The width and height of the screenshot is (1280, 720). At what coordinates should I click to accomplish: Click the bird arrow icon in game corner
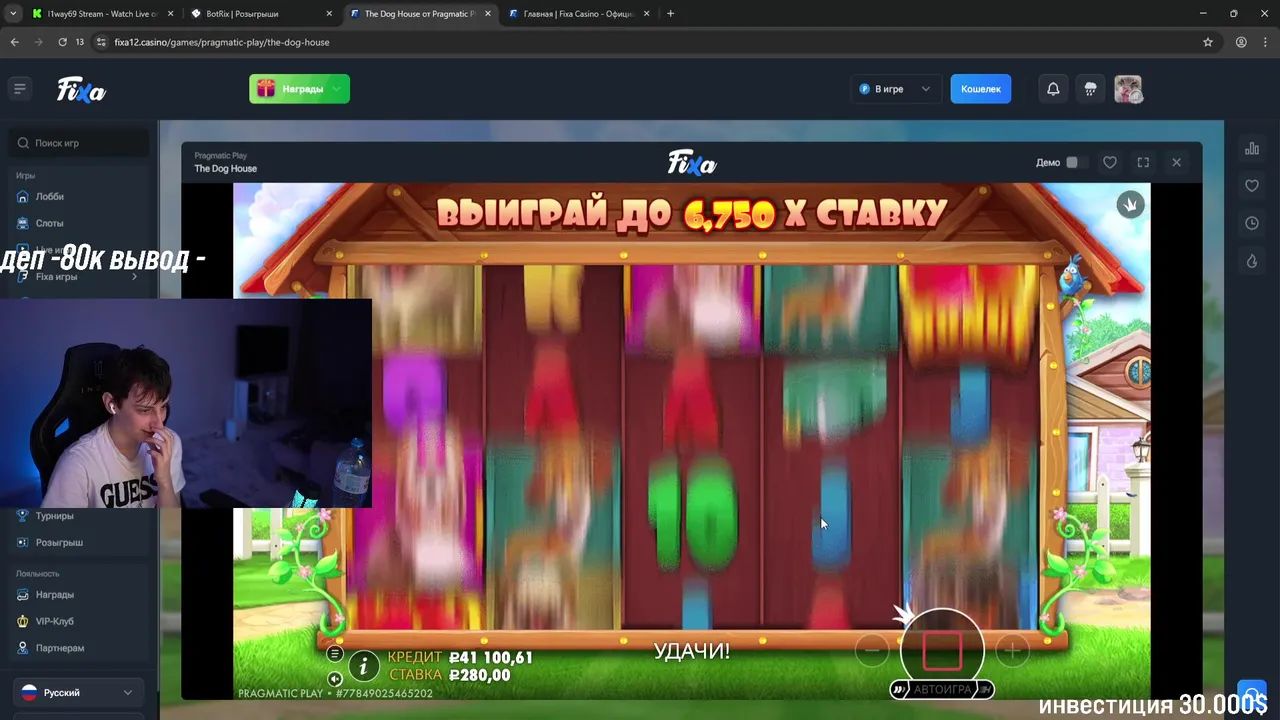[1130, 204]
